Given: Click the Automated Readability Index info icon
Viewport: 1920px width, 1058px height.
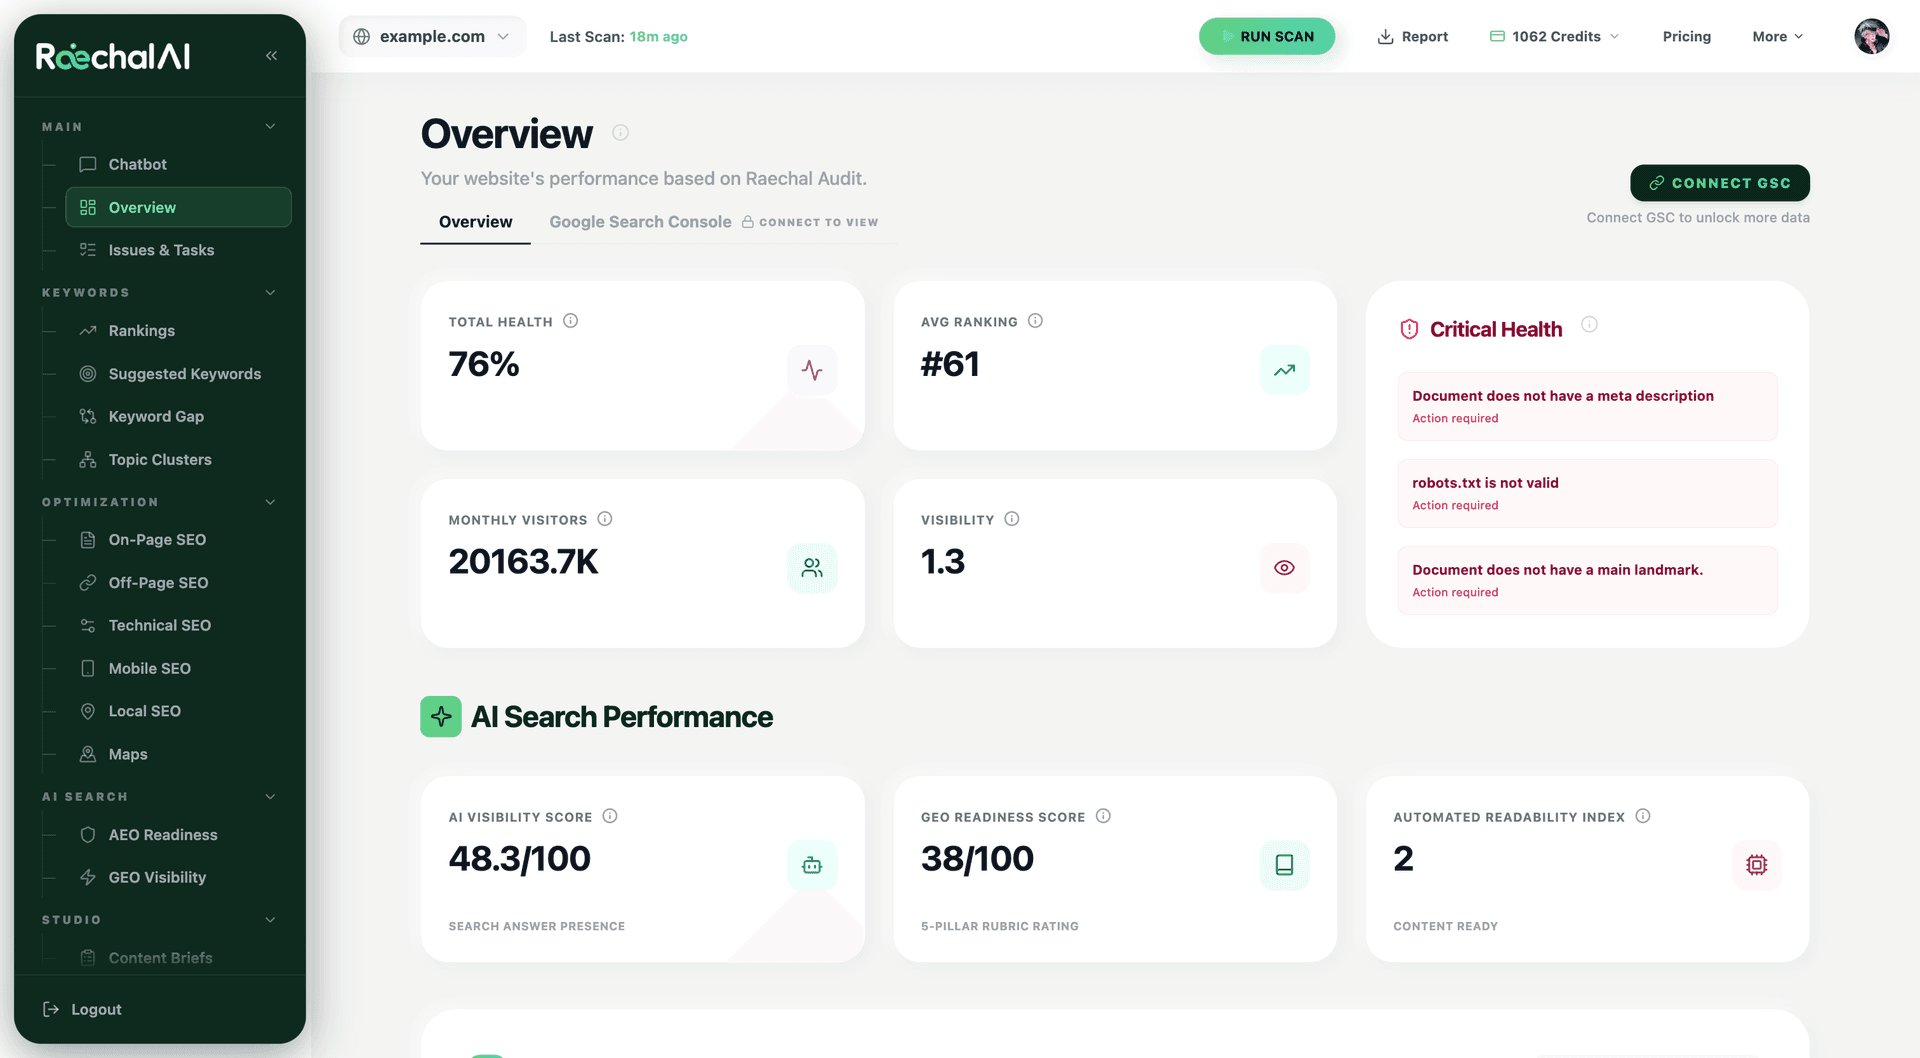Looking at the screenshot, I should (1642, 816).
